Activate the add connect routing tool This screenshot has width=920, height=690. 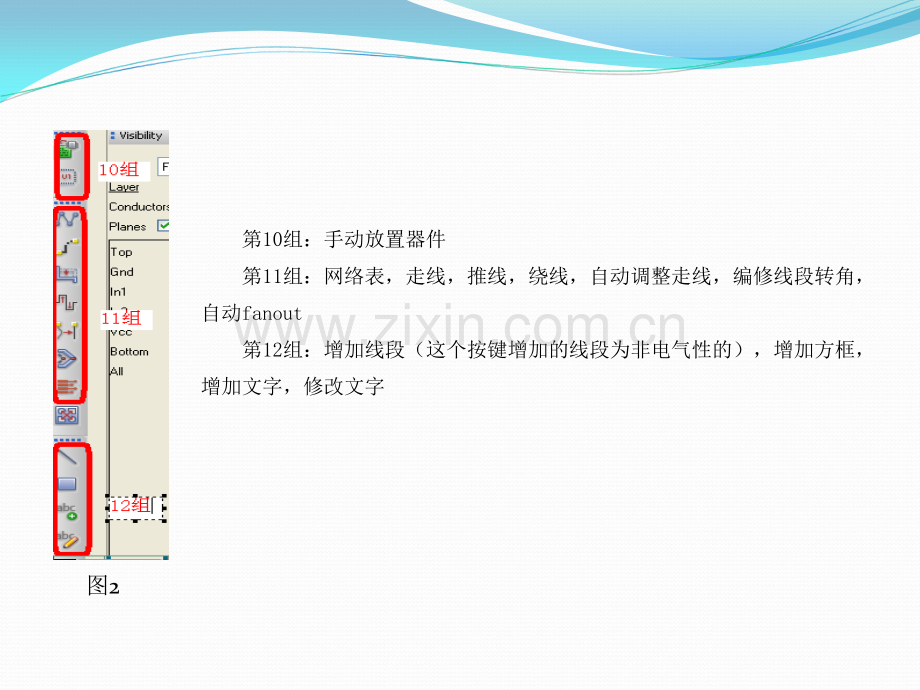(x=68, y=246)
